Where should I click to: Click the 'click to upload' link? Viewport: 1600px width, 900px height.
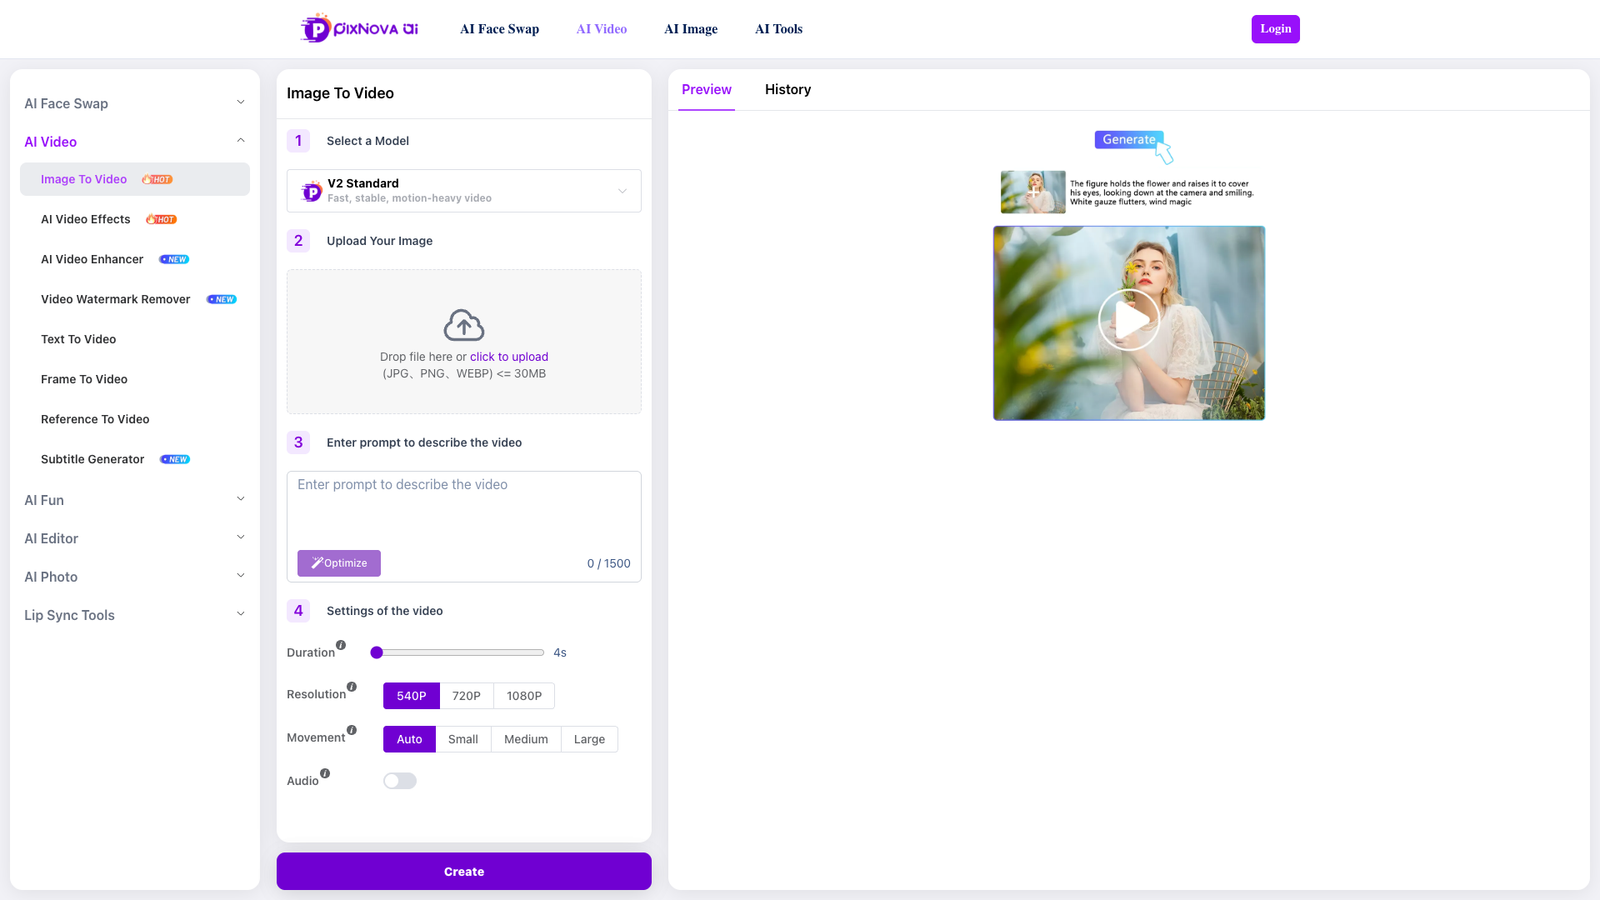click(x=509, y=357)
